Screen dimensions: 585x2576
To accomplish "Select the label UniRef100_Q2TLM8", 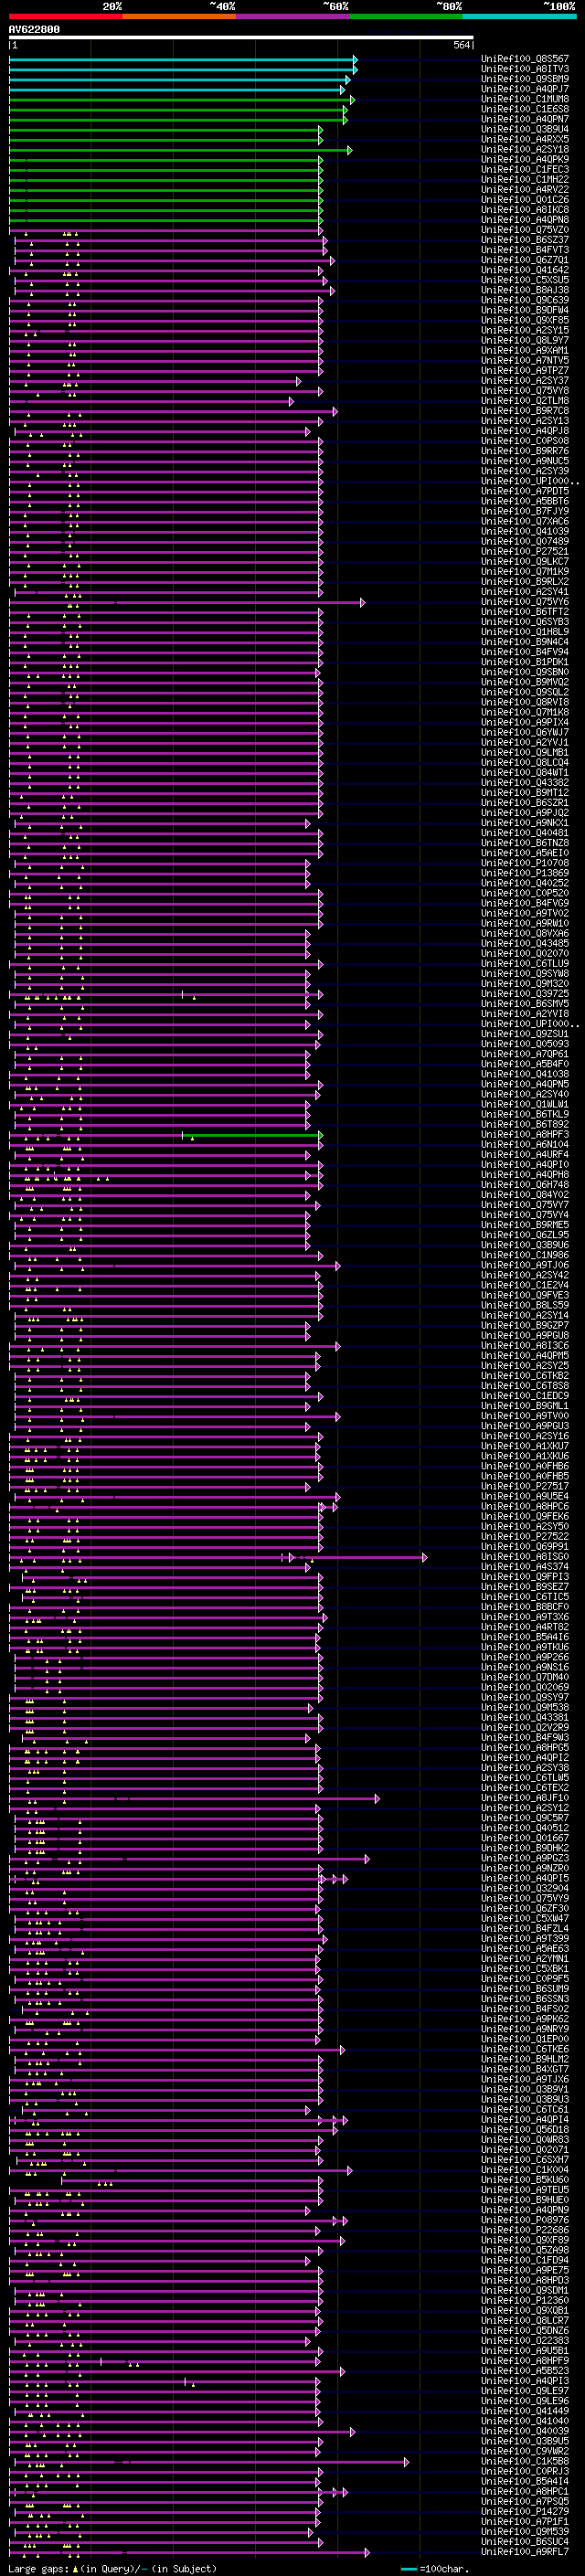I will [525, 400].
